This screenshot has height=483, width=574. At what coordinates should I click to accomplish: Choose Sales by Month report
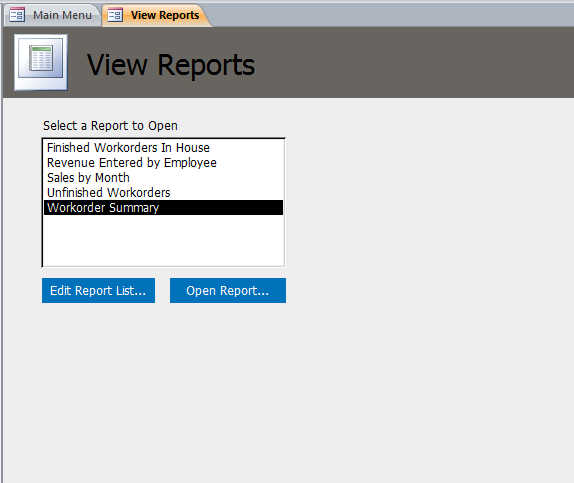(163, 178)
